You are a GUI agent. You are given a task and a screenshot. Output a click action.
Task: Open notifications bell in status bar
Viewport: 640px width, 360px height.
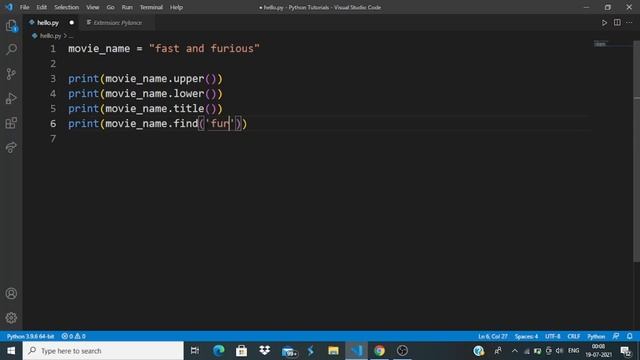pos(629,336)
